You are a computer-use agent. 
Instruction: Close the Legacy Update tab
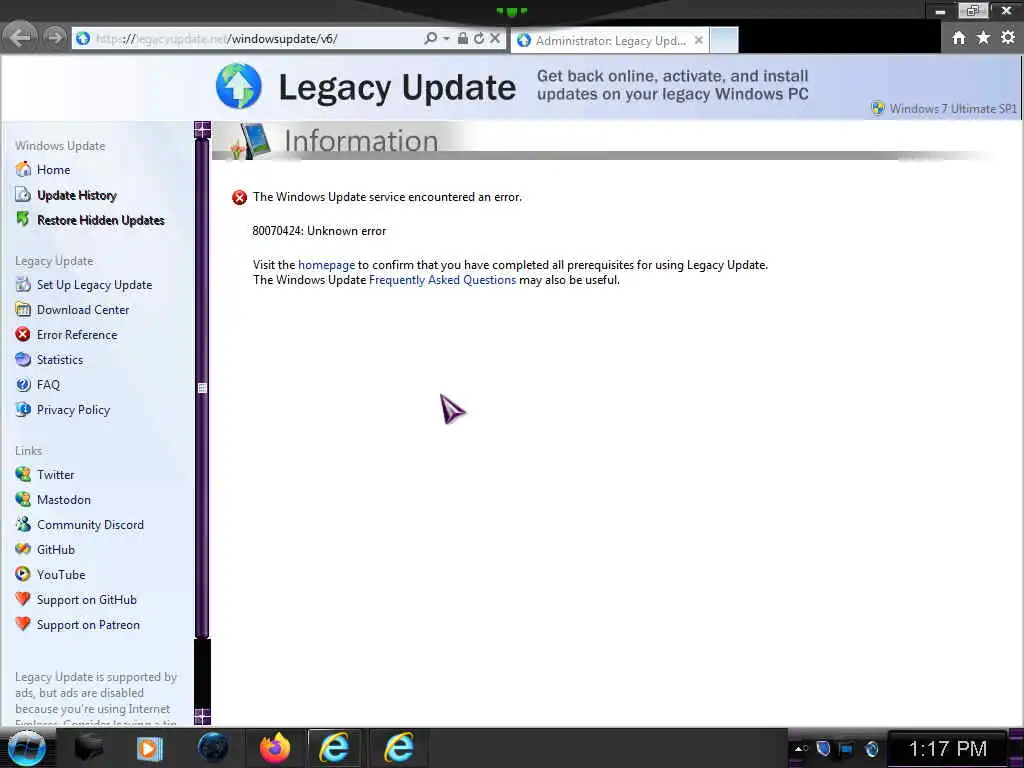point(699,40)
